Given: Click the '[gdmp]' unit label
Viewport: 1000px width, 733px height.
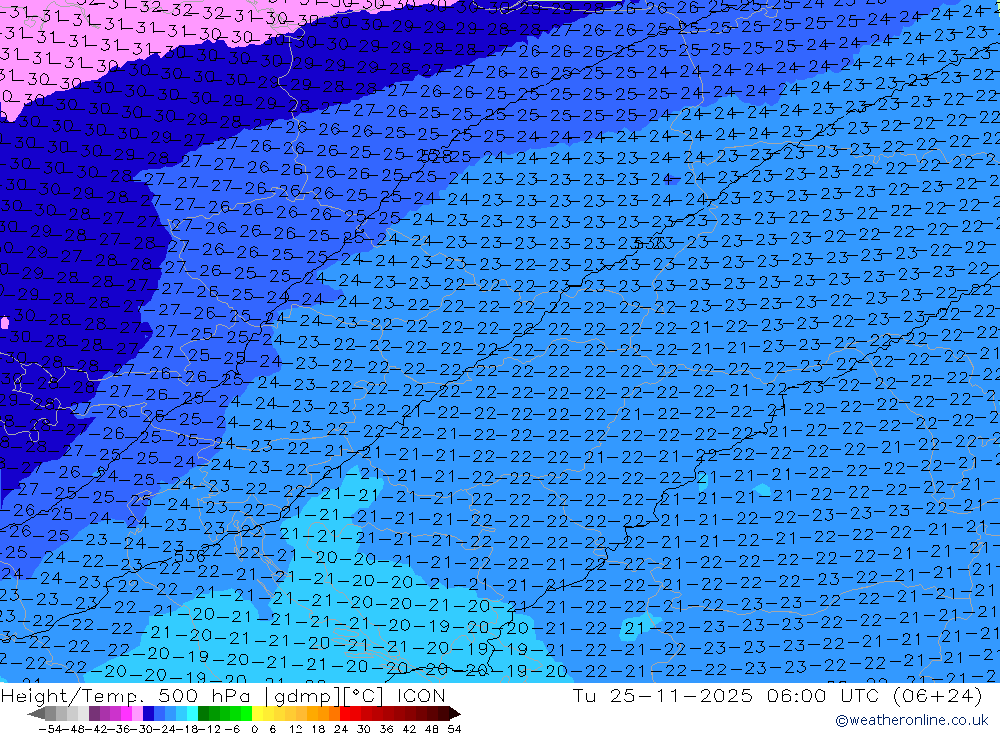Looking at the screenshot, I should [303, 696].
